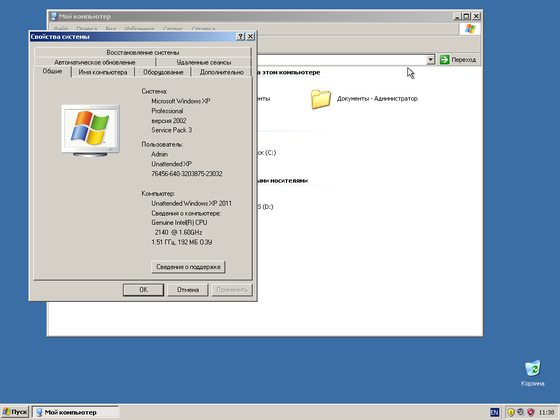Cancel with the Отмена button

point(188,290)
